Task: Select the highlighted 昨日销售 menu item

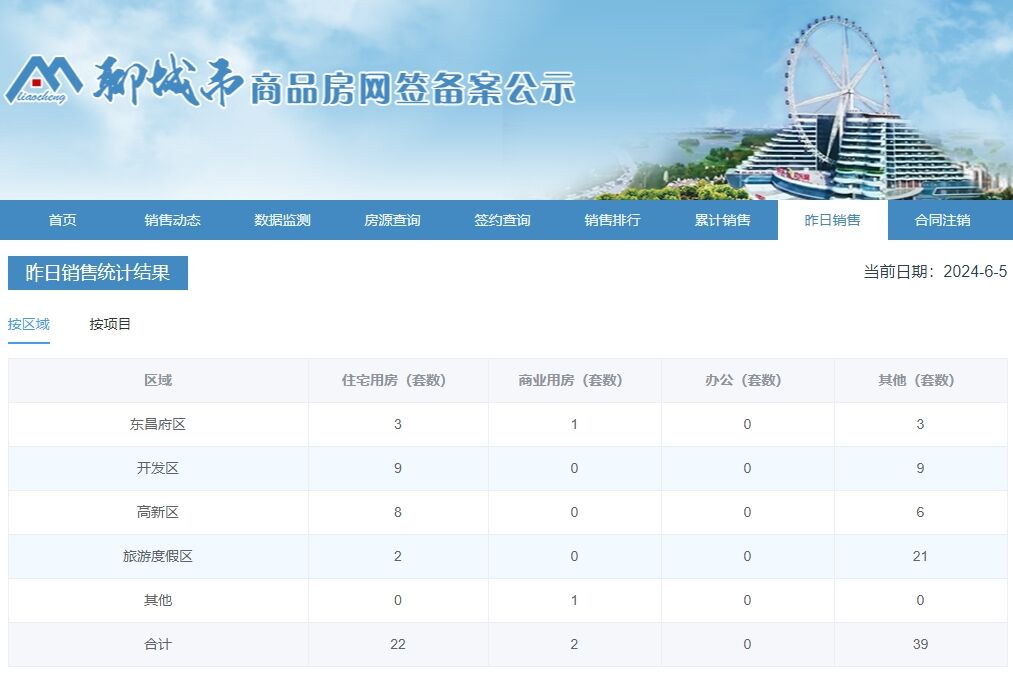Action: (832, 220)
